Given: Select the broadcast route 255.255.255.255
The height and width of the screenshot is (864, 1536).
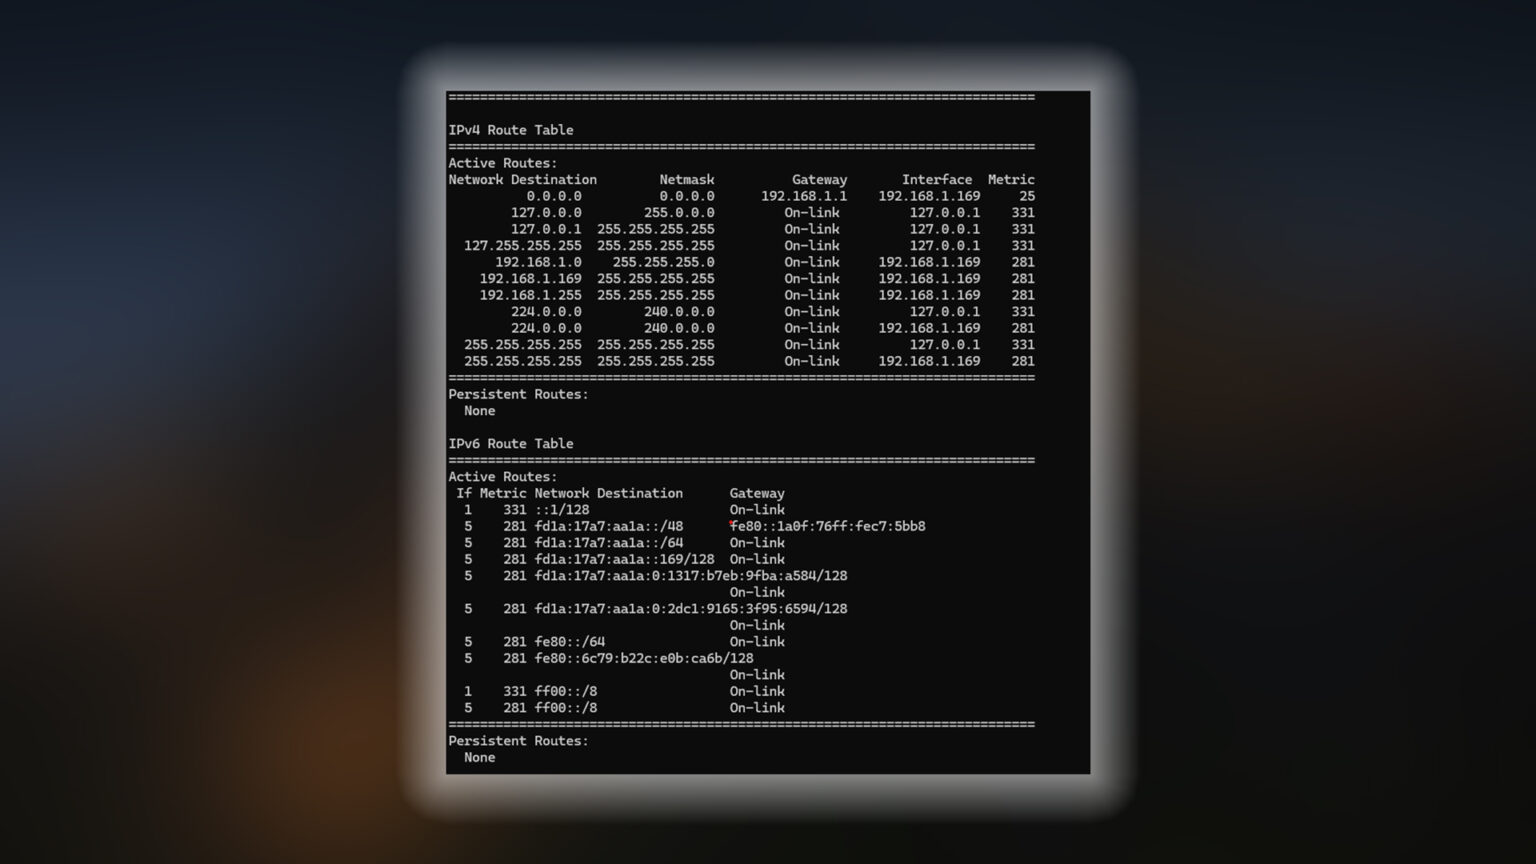Looking at the screenshot, I should [522, 345].
